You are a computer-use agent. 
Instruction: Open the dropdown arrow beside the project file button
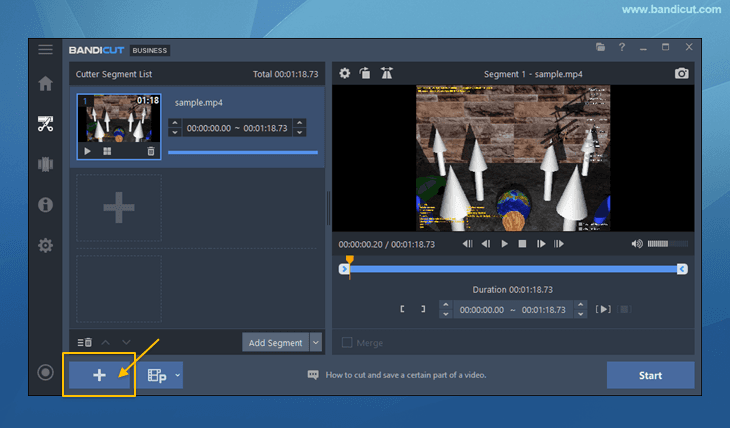177,375
